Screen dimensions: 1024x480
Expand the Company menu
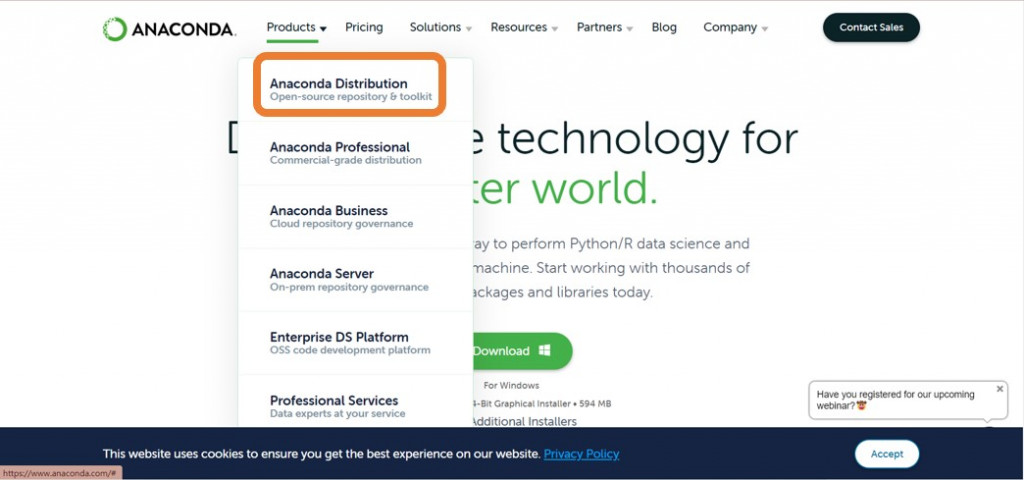[735, 27]
